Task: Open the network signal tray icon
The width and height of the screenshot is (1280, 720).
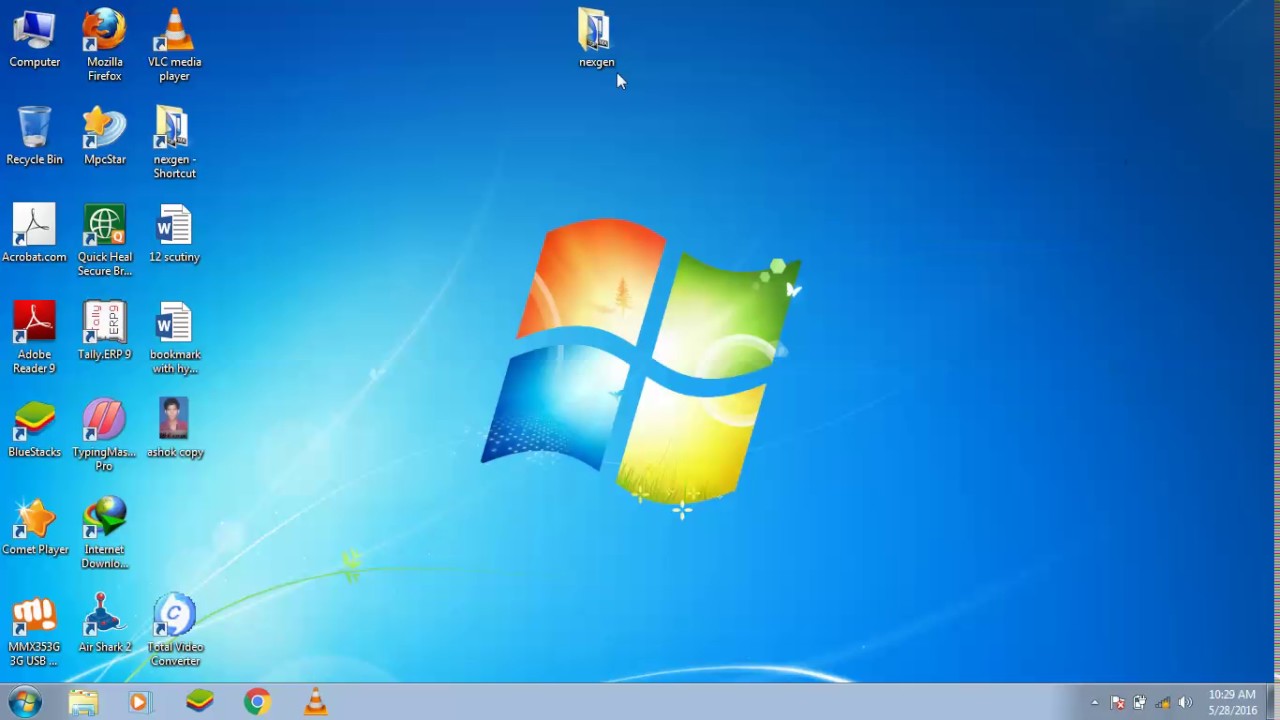Action: pyautogui.click(x=1162, y=703)
